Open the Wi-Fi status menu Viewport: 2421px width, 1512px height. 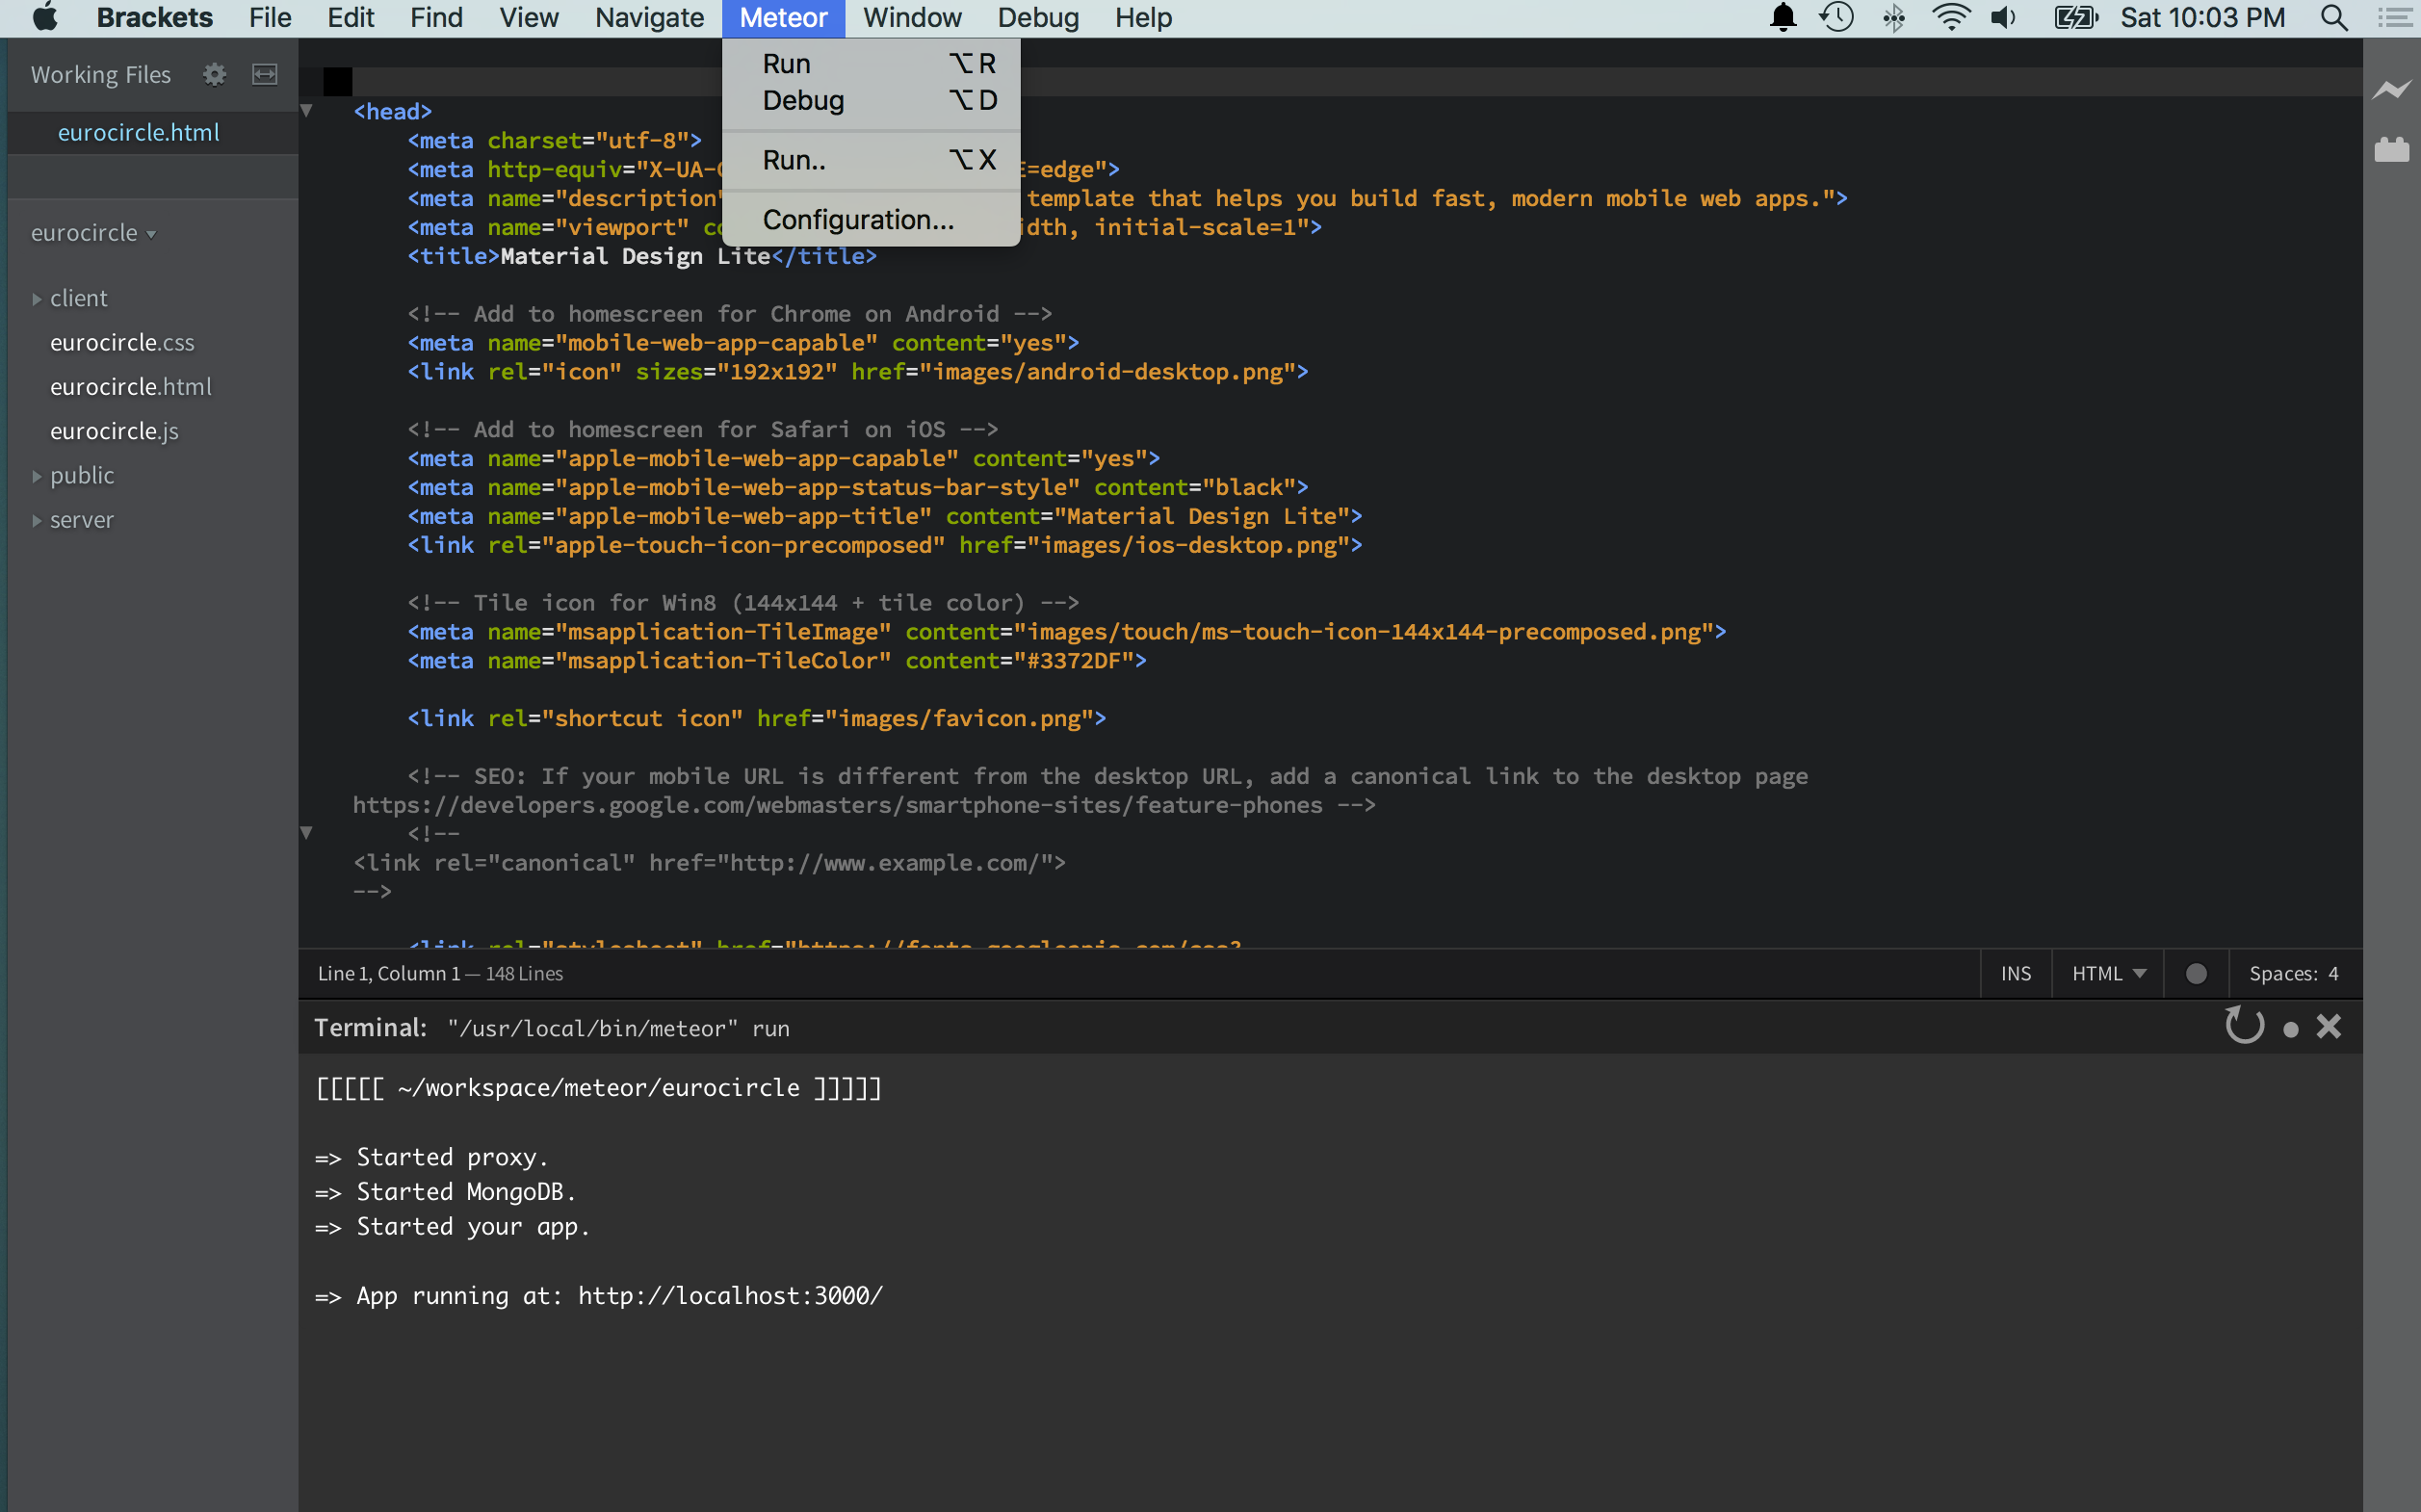click(x=1951, y=18)
